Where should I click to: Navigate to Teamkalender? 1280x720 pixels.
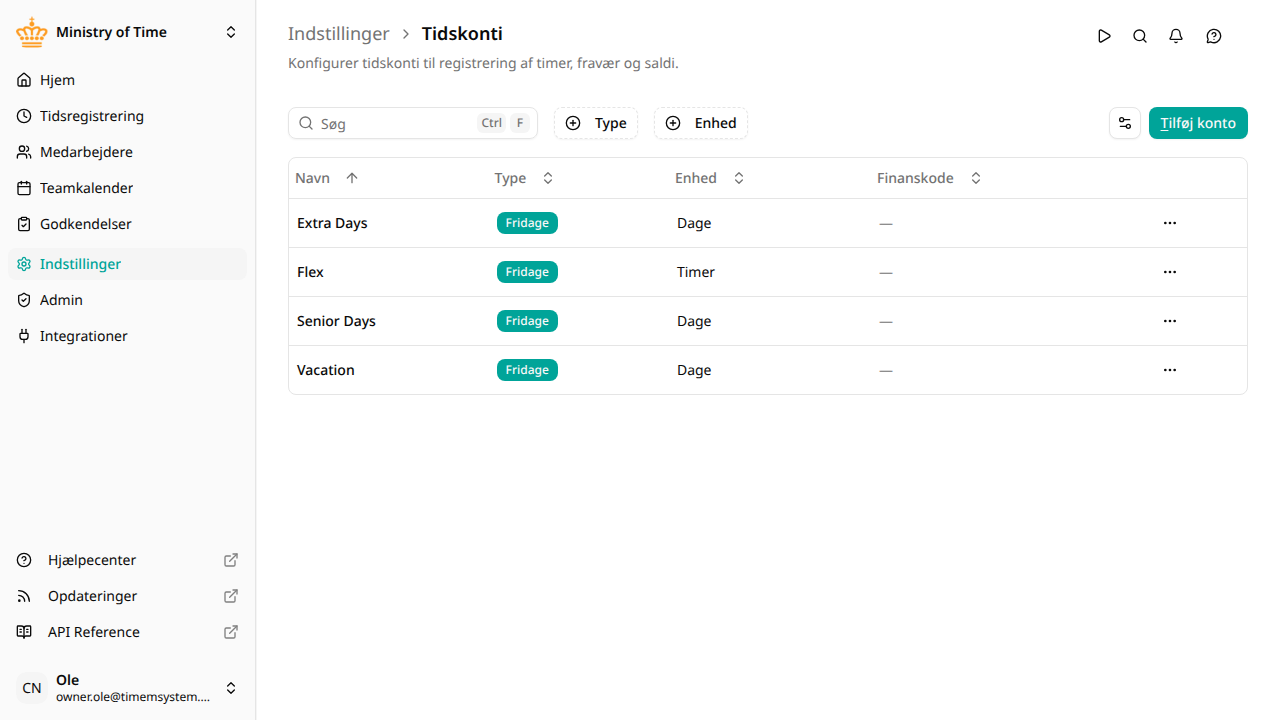coord(127,188)
